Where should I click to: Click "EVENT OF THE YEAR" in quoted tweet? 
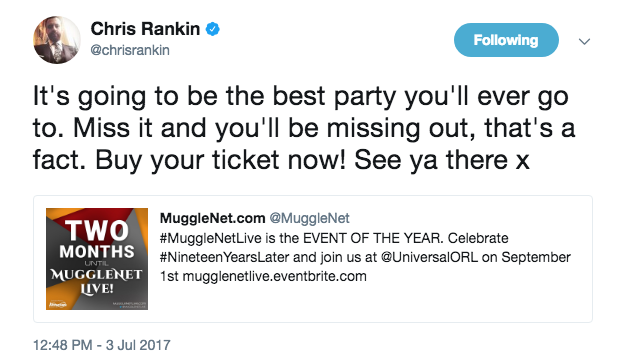pyautogui.click(x=373, y=238)
